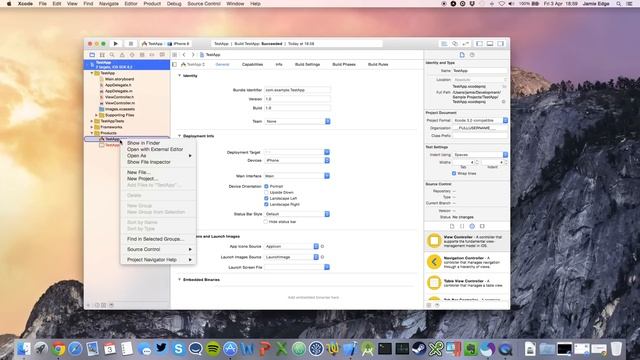The image size is (640, 360).
Task: Select Navigation Controller in object library
Action: click(x=467, y=262)
